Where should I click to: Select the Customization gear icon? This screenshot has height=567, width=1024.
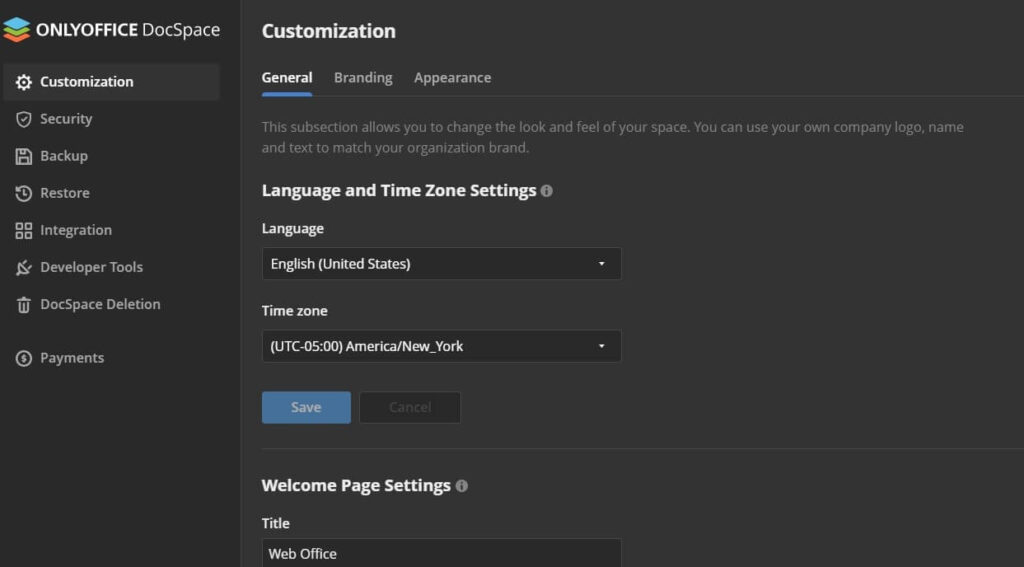click(24, 82)
